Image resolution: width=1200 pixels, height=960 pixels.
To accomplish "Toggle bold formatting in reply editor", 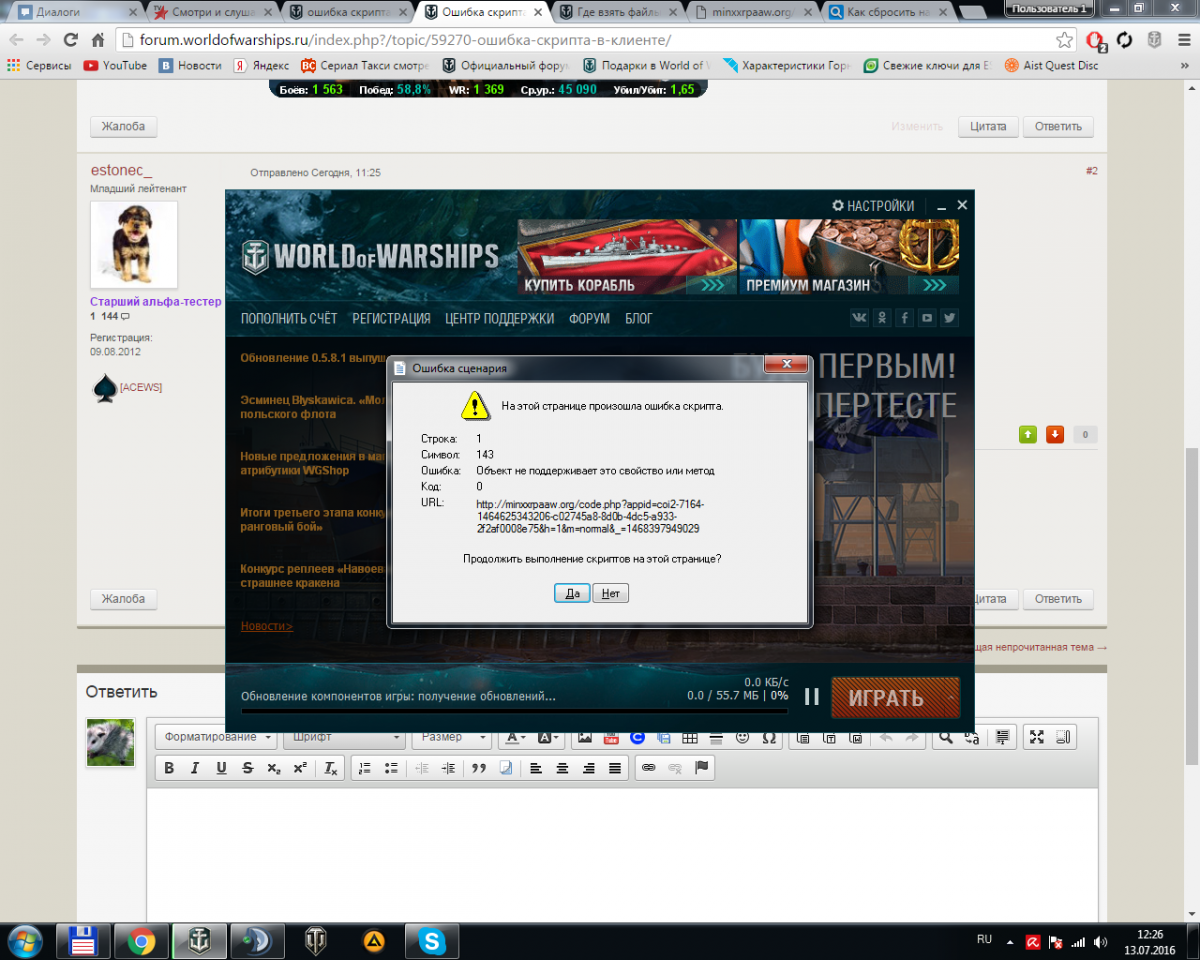I will (169, 768).
